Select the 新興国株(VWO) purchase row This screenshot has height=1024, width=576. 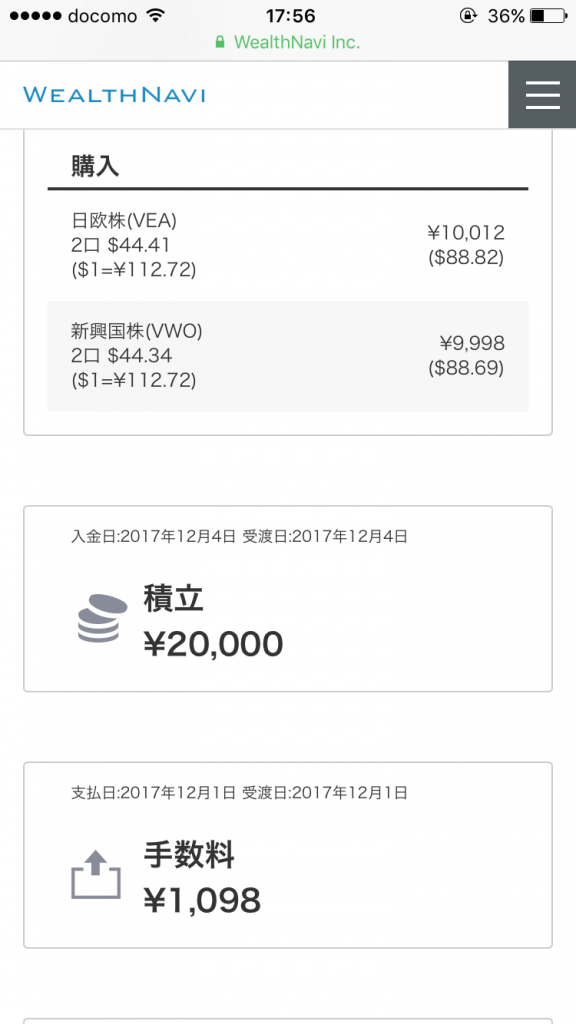point(288,356)
